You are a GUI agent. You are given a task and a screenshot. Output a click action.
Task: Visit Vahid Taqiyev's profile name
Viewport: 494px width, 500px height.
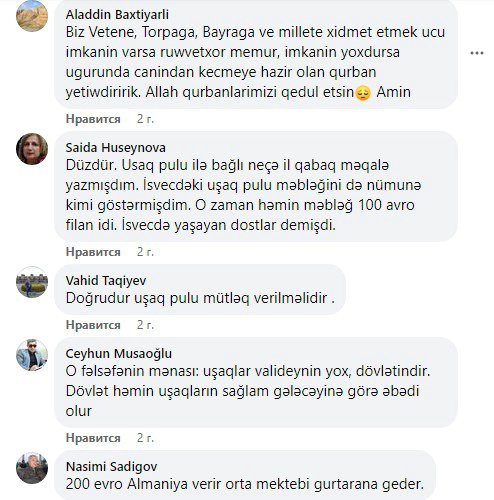106,280
